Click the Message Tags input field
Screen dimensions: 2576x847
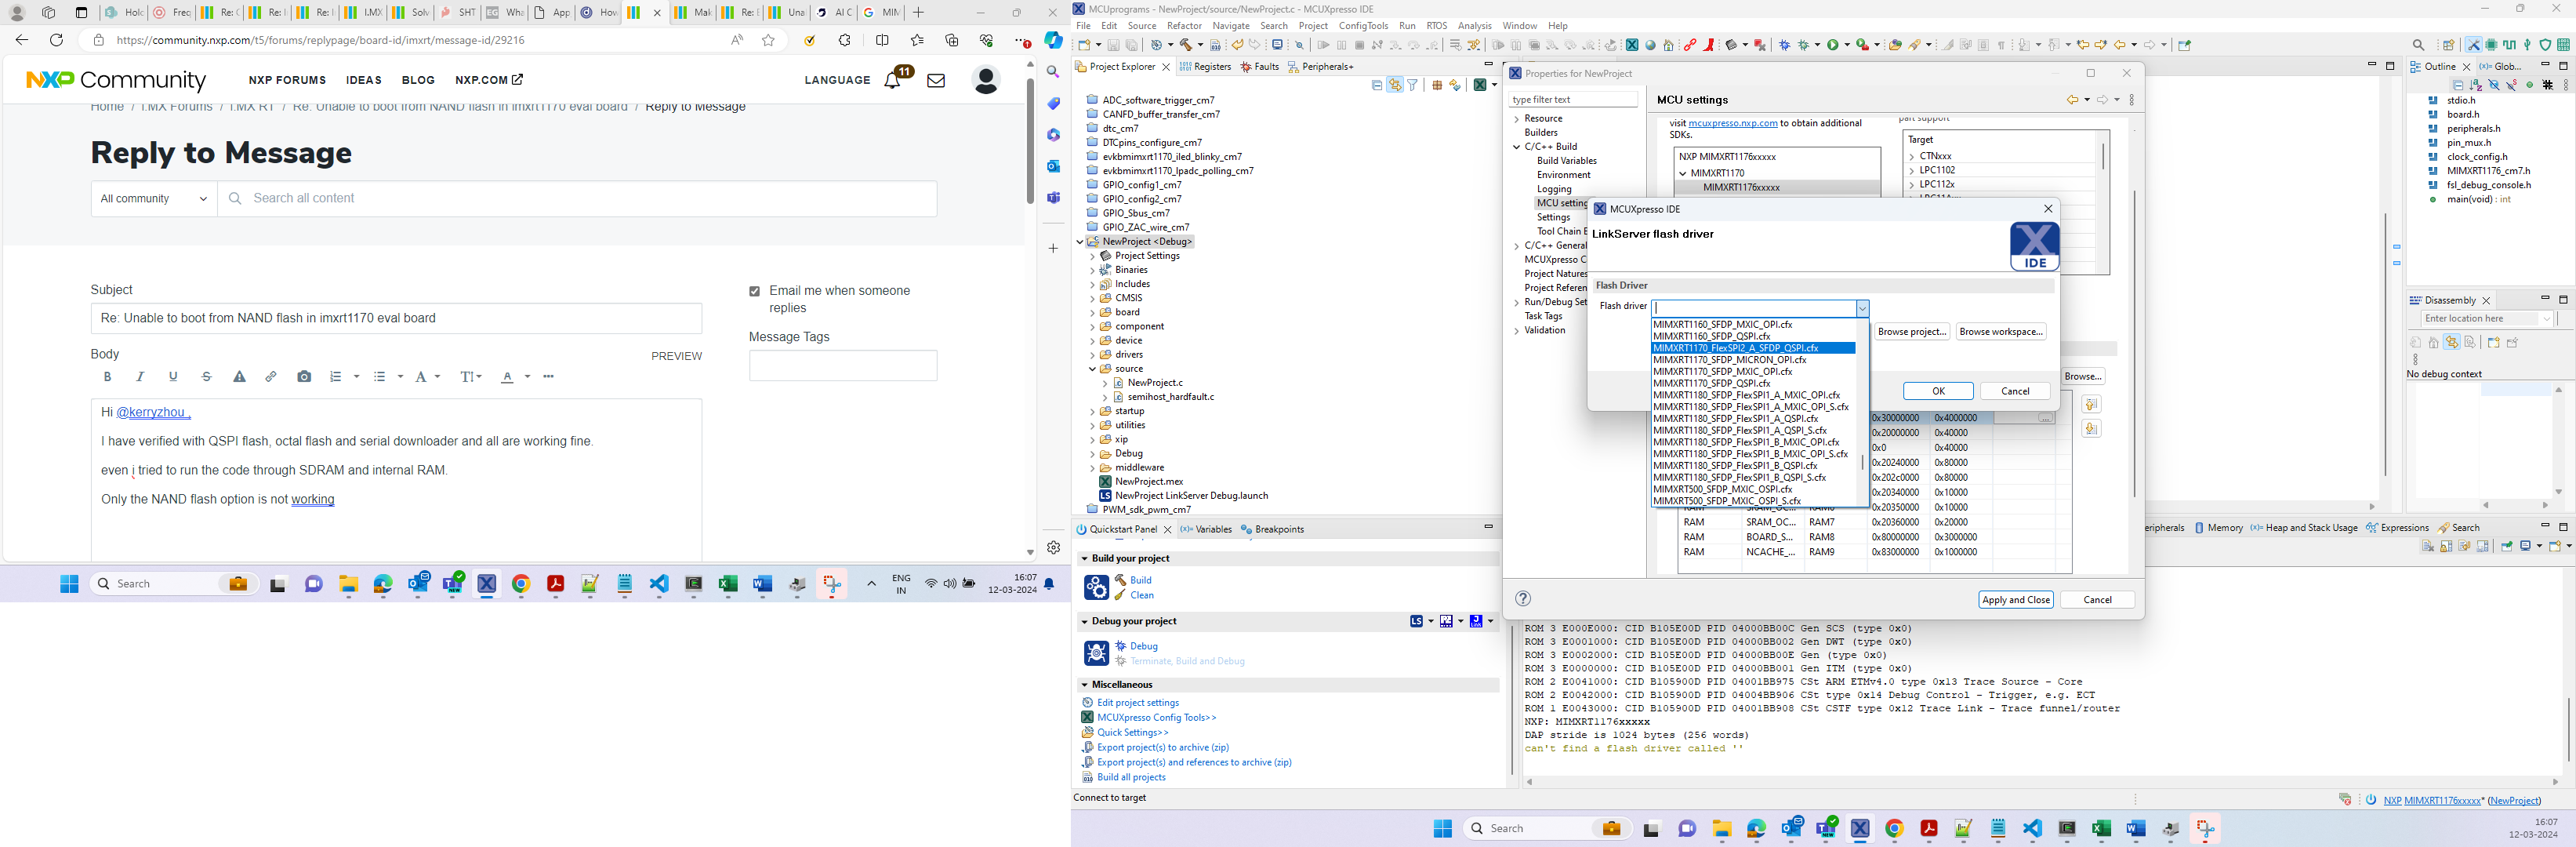[843, 365]
